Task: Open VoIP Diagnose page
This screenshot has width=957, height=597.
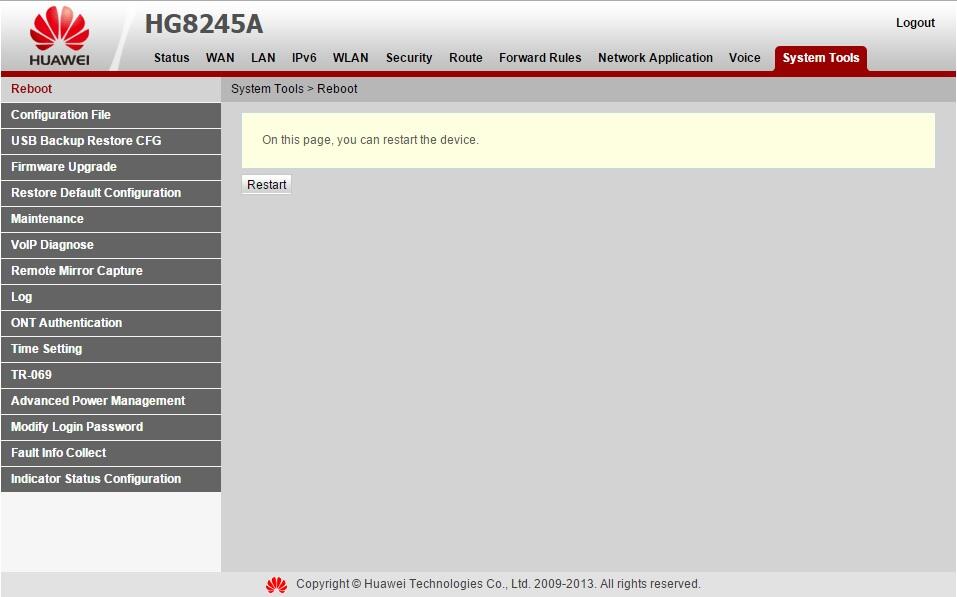Action: [x=110, y=245]
